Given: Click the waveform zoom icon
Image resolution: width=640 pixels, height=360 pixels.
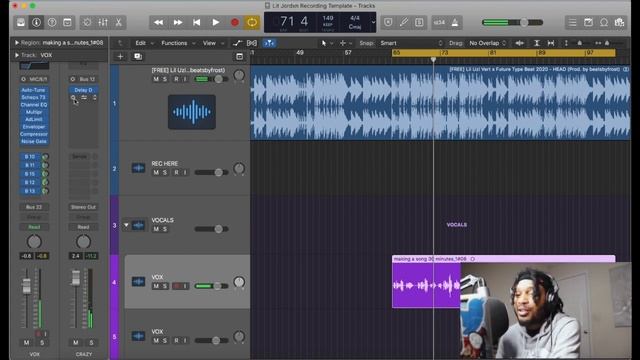Looking at the screenshot, I should click(520, 43).
